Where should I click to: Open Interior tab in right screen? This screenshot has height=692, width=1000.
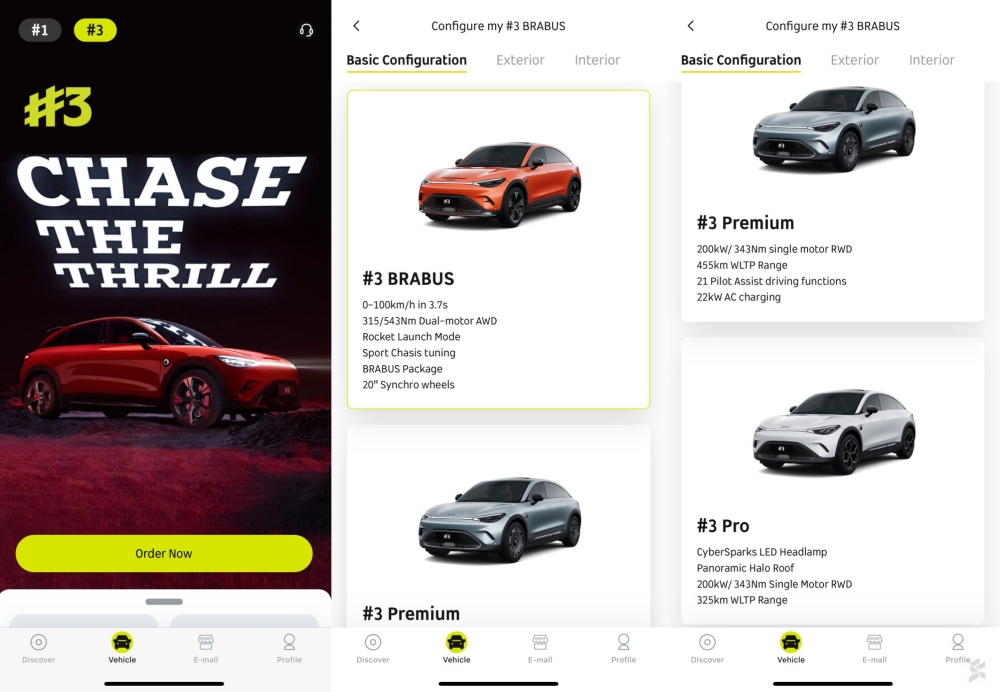tap(932, 60)
